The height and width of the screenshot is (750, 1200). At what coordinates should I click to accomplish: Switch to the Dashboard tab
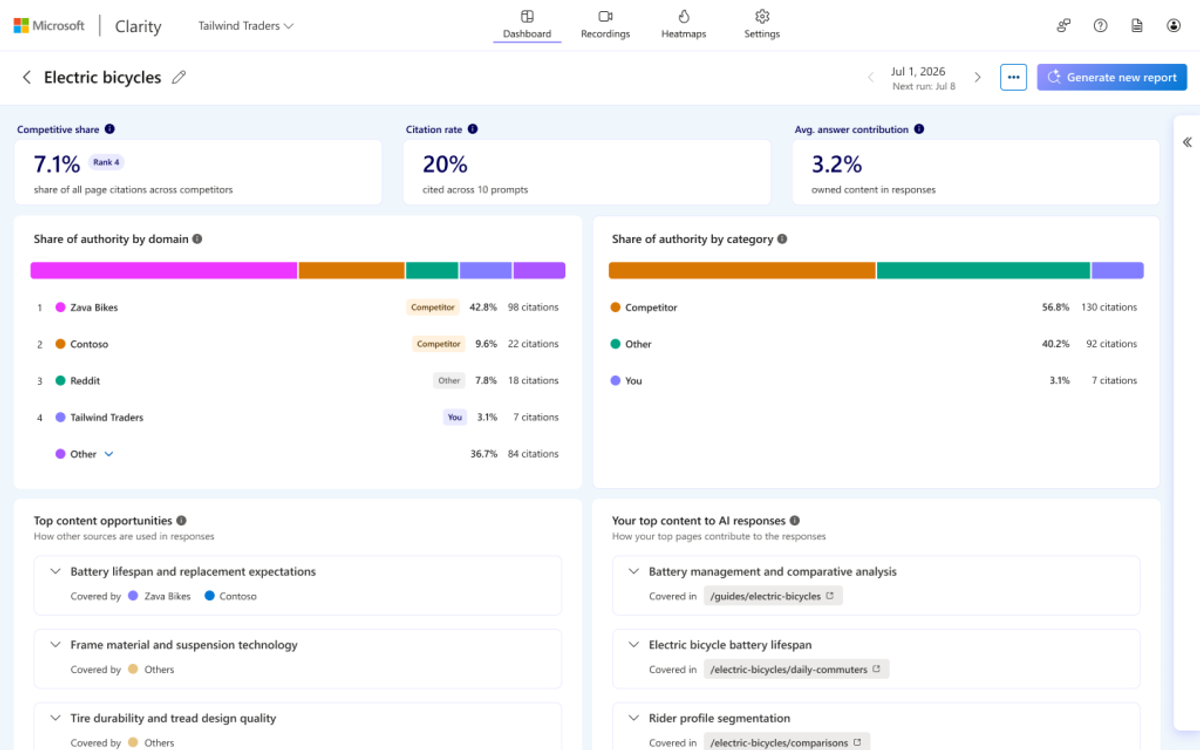point(527,25)
